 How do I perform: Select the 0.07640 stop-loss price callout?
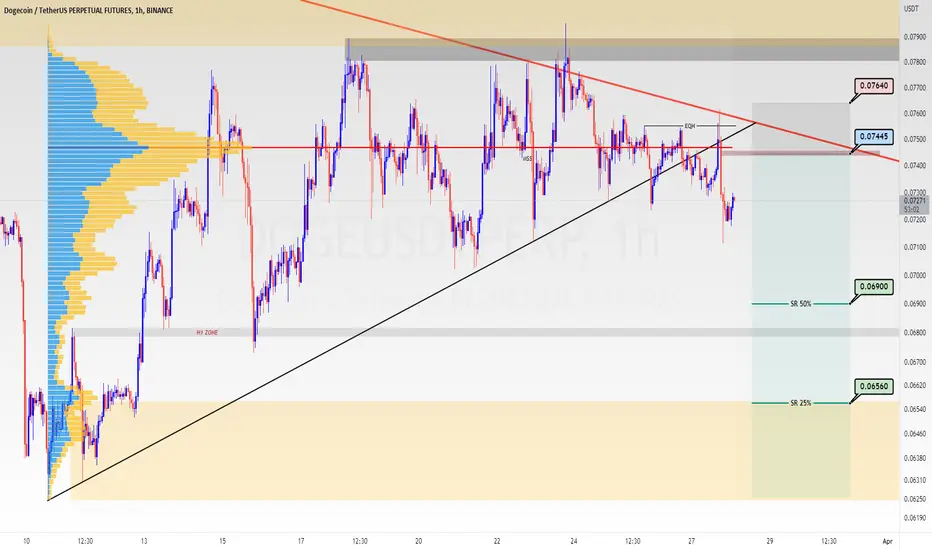coord(874,86)
